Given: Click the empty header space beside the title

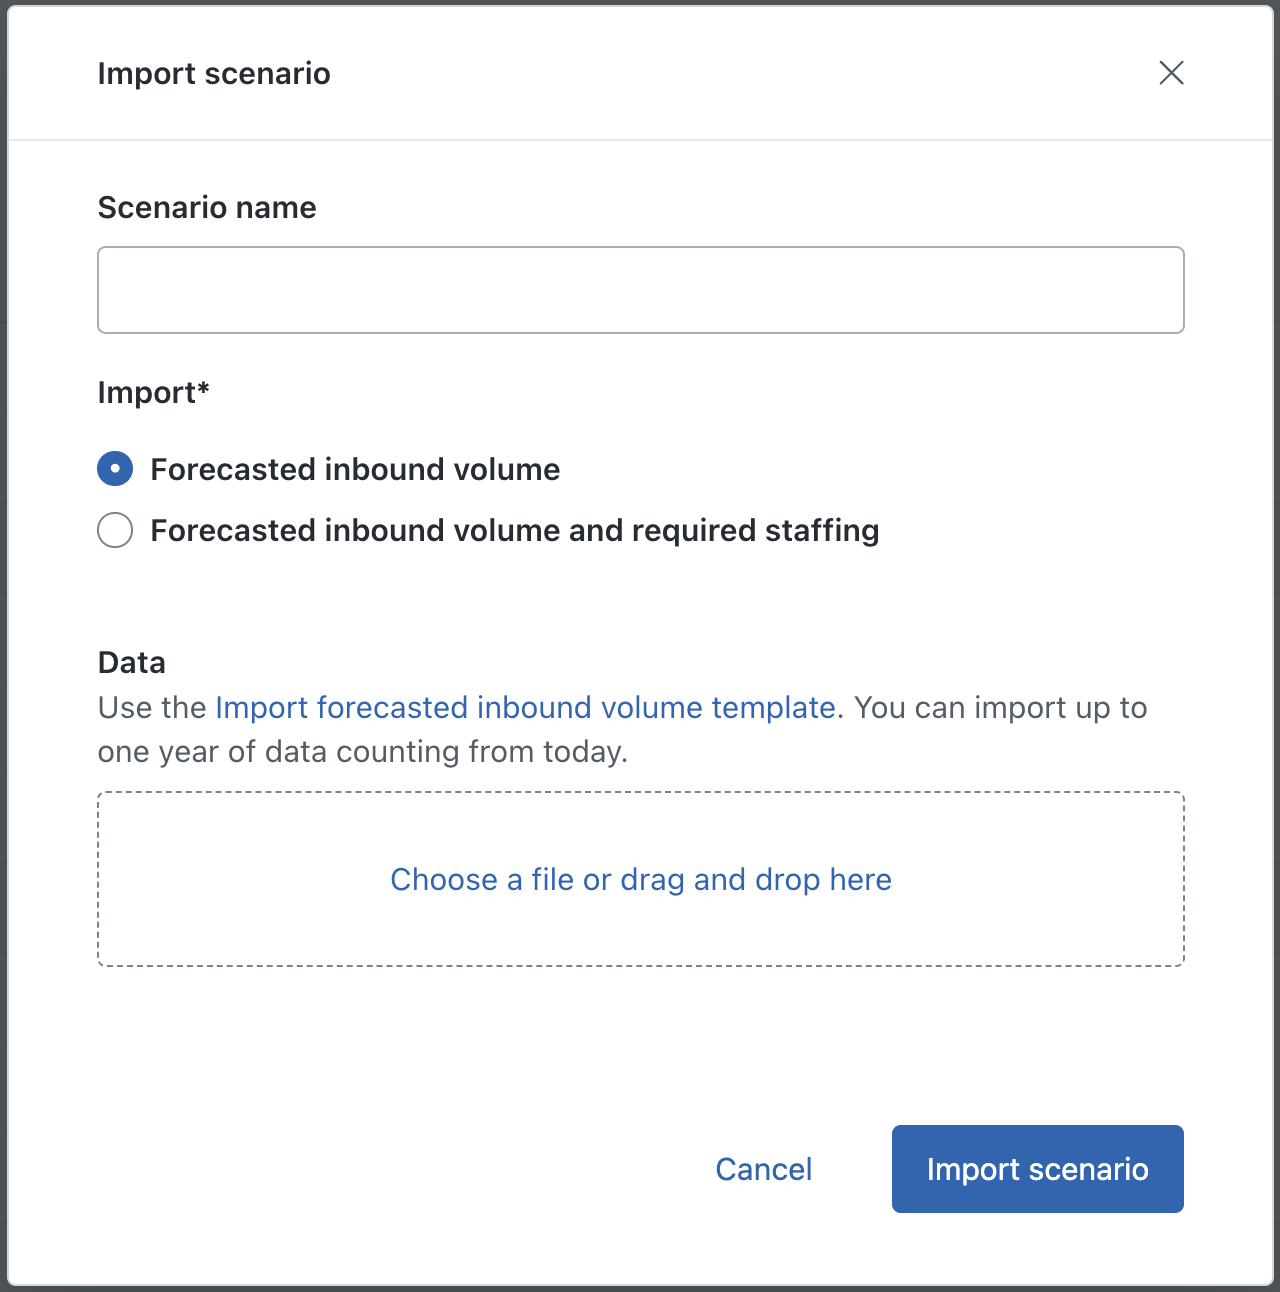Looking at the screenshot, I should click(700, 74).
